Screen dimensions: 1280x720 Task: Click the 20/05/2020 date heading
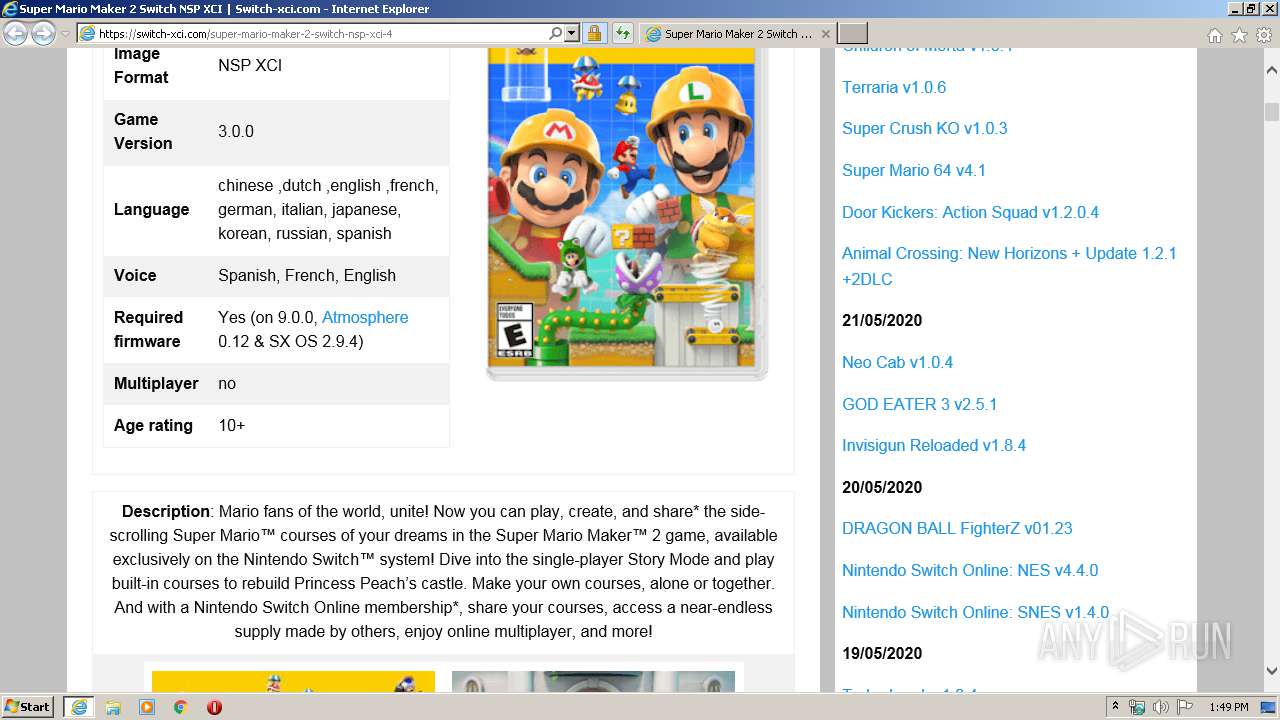882,487
